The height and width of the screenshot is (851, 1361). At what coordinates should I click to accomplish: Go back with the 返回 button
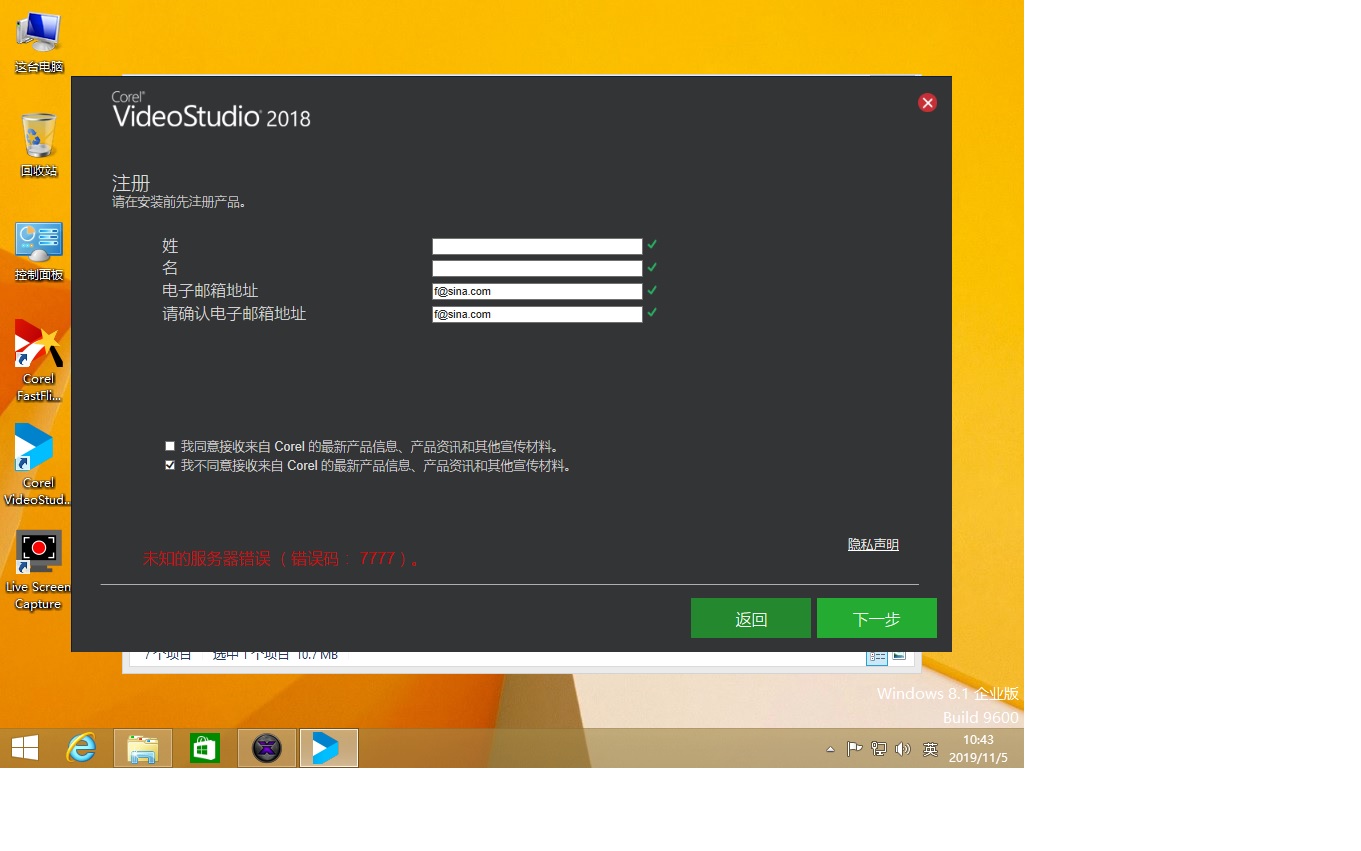click(x=751, y=618)
